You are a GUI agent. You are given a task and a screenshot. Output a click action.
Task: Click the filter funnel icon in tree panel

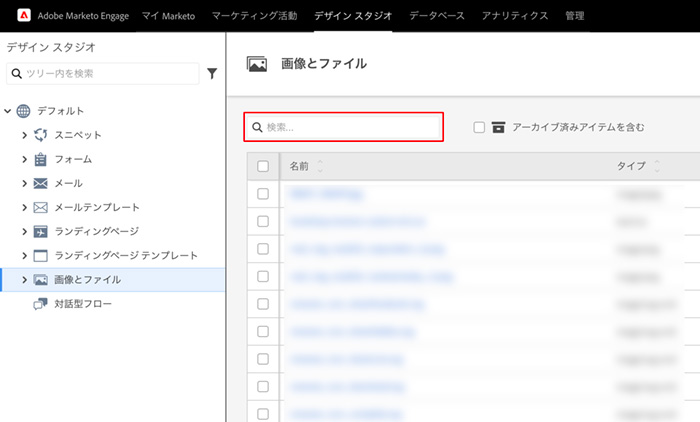[212, 73]
